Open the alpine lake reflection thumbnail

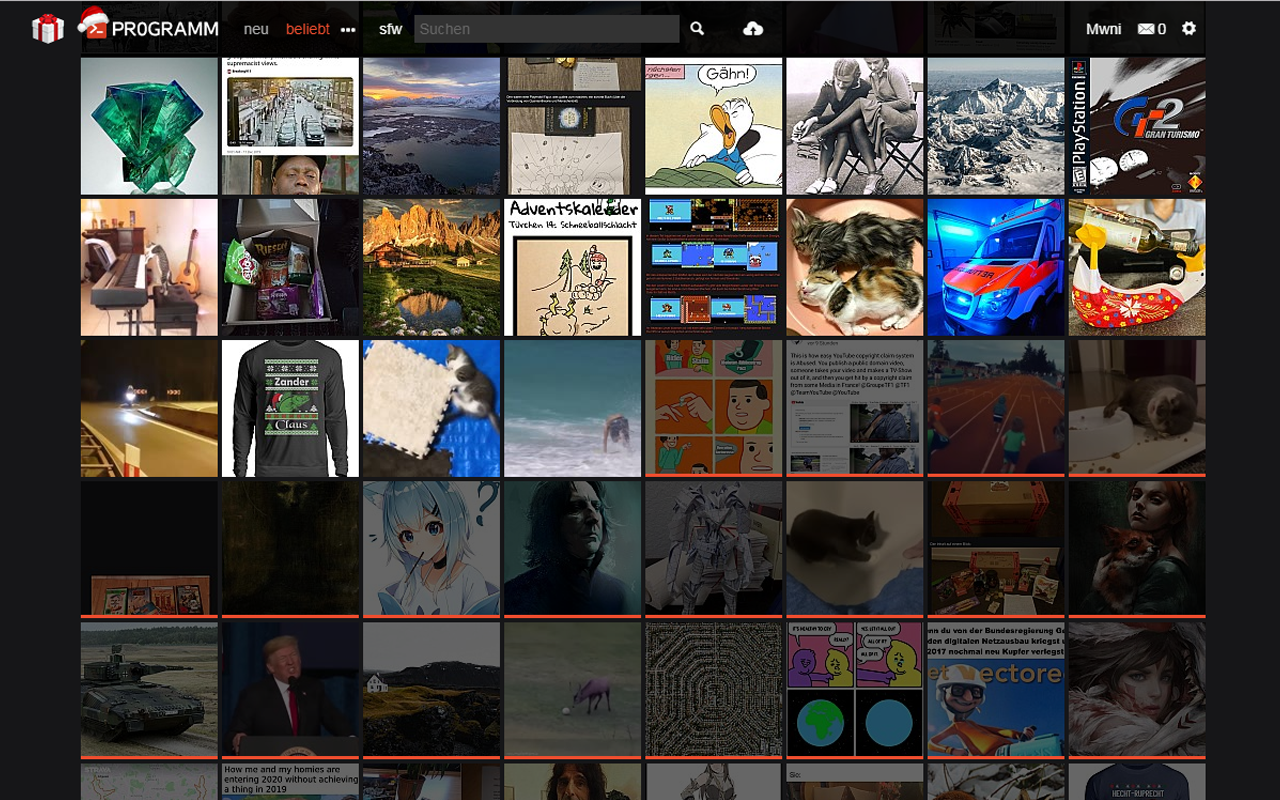tap(431, 267)
